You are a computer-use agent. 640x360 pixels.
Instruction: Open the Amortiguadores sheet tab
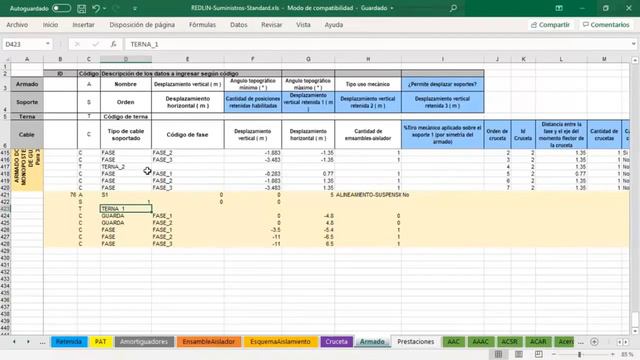tap(144, 342)
